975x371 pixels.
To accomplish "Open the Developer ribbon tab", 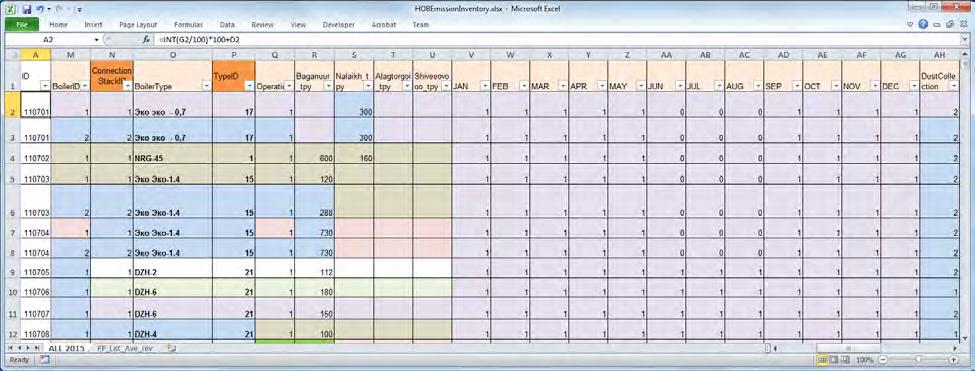I will 339,25.
